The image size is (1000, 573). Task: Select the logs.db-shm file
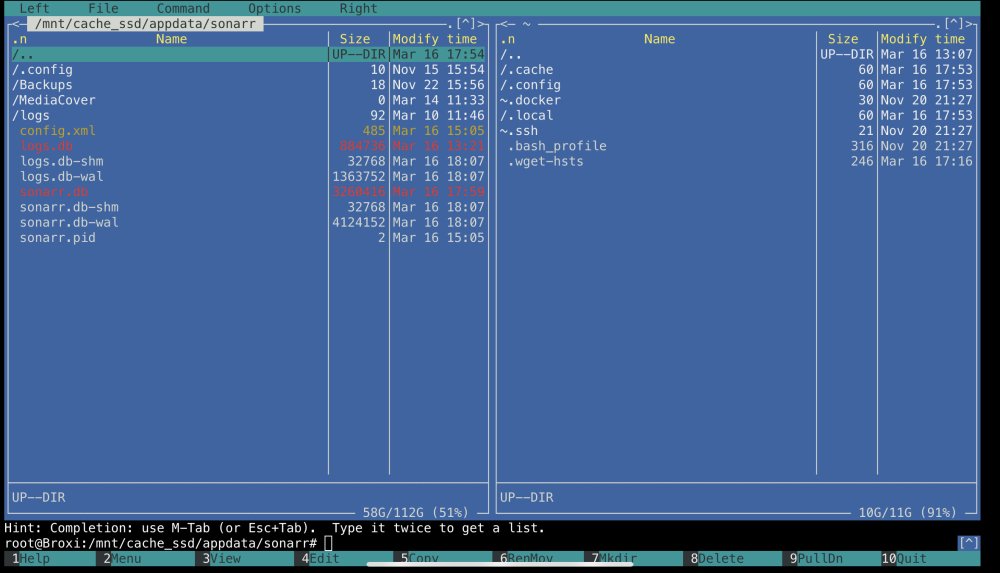248,161
